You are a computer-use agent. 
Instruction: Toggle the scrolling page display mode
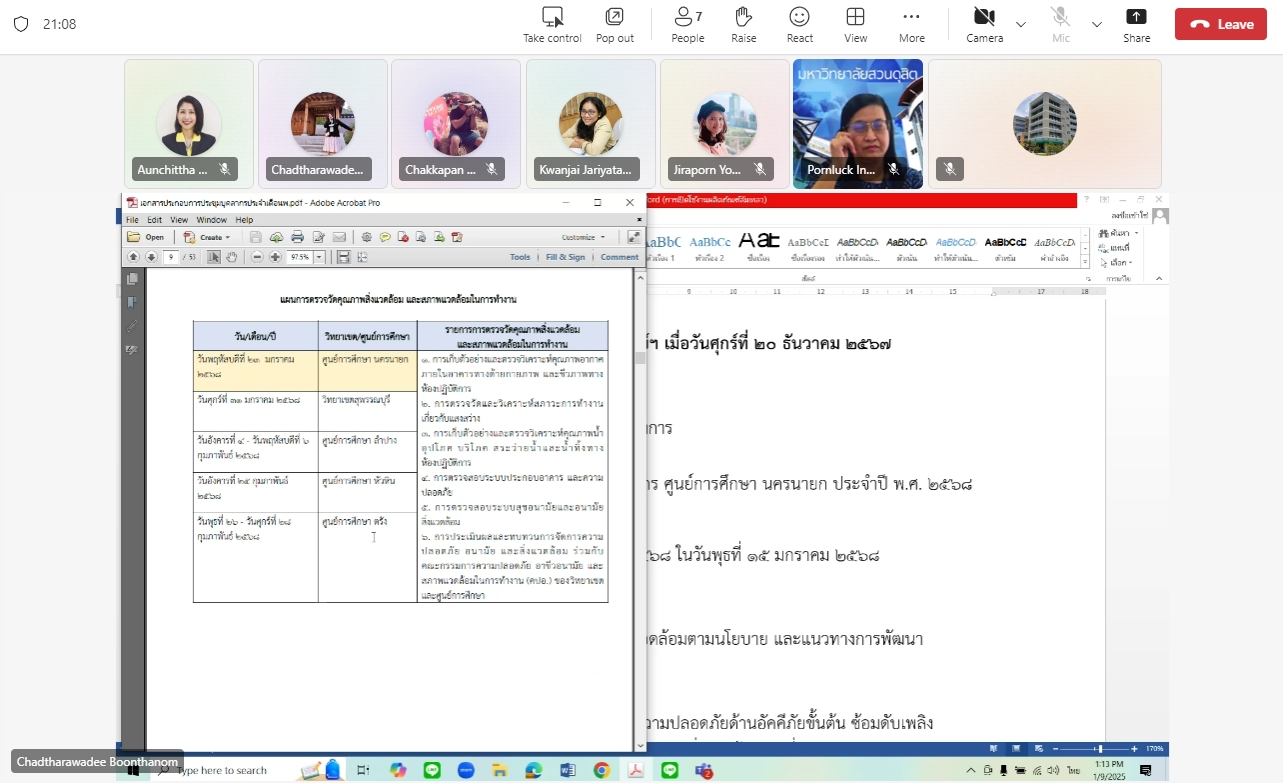click(343, 257)
